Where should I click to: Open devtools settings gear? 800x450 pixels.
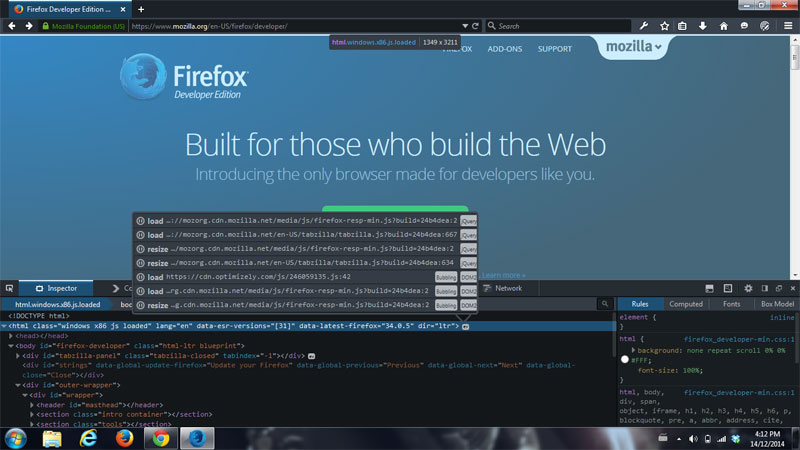click(x=748, y=288)
